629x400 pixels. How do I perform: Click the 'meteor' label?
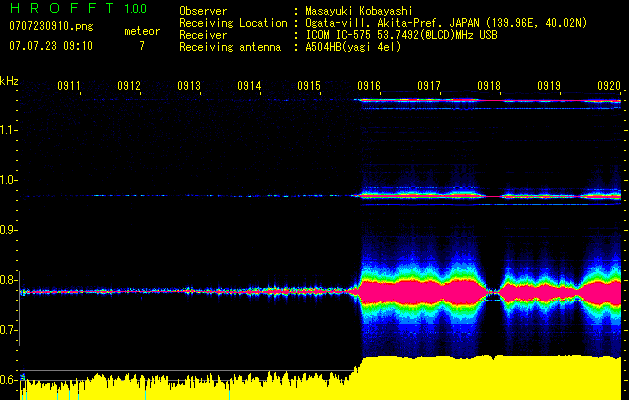click(x=142, y=31)
